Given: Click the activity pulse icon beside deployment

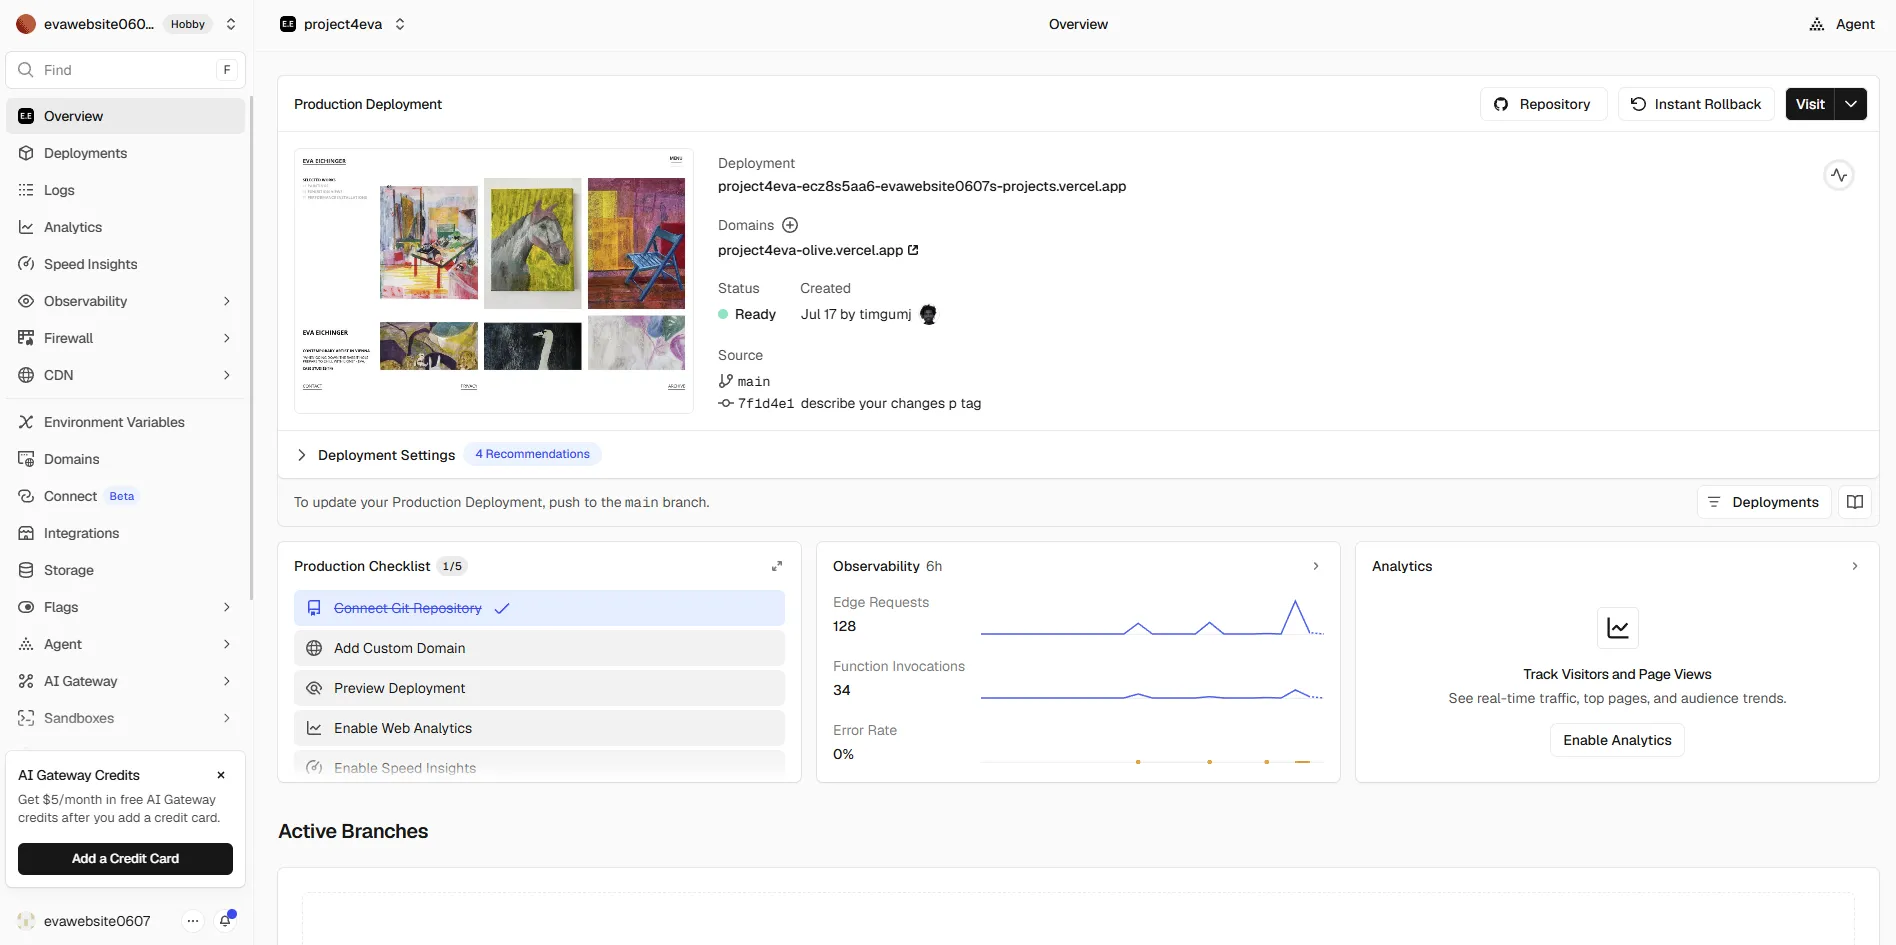Looking at the screenshot, I should pyautogui.click(x=1839, y=175).
